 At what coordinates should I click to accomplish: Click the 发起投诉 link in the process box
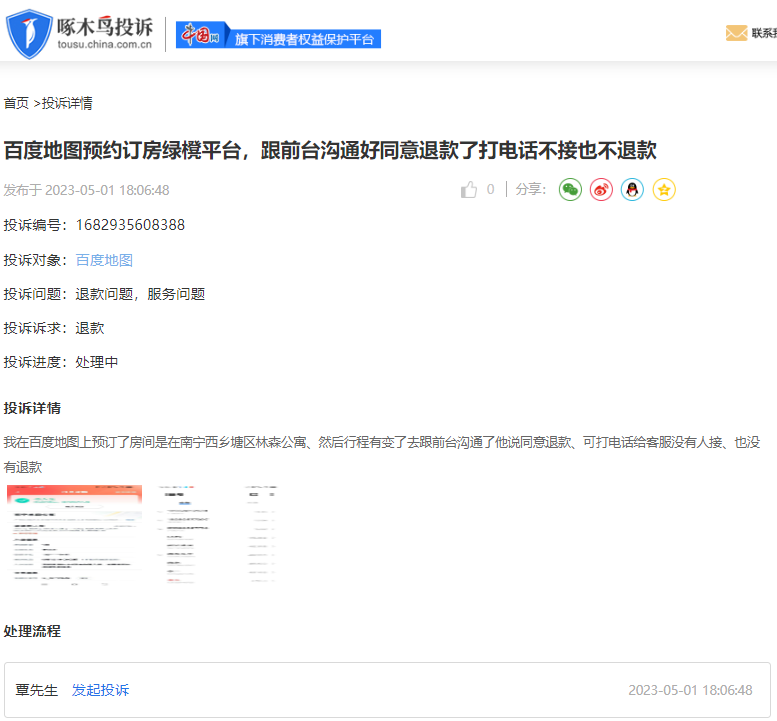[101, 690]
